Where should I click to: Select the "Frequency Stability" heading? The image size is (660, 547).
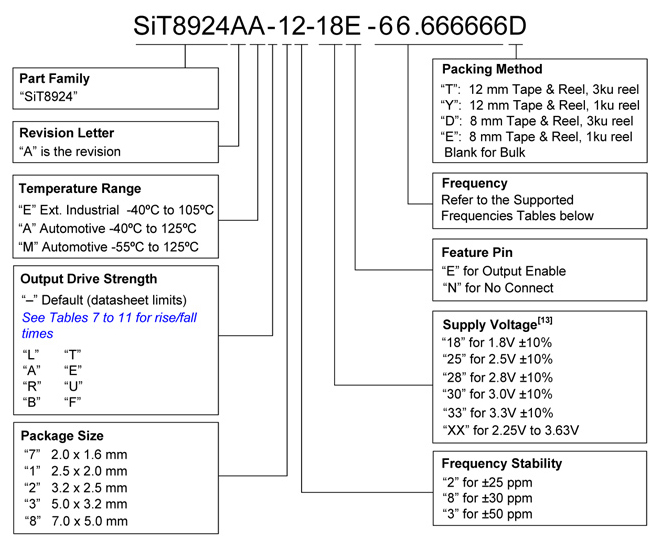(502, 464)
